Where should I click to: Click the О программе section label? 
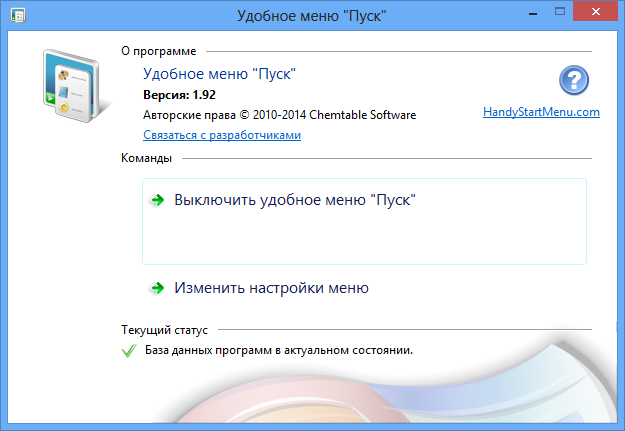tap(159, 51)
